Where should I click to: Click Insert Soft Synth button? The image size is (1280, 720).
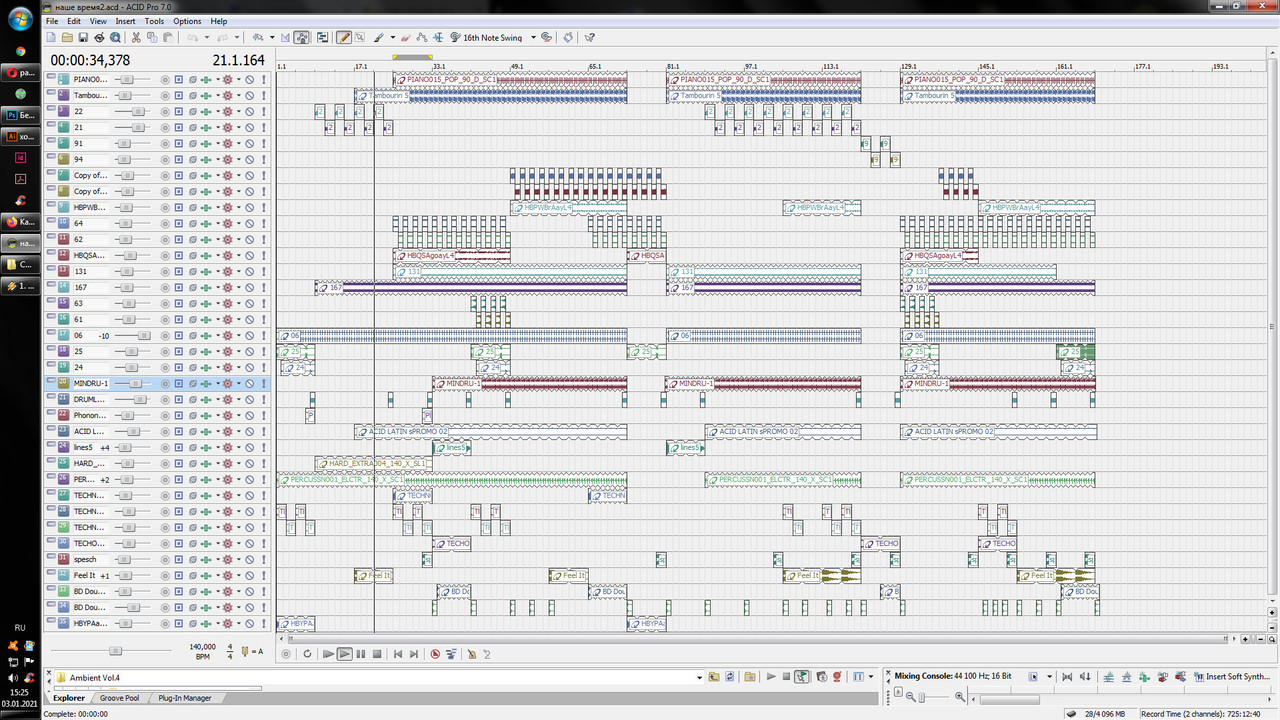[x=1230, y=677]
